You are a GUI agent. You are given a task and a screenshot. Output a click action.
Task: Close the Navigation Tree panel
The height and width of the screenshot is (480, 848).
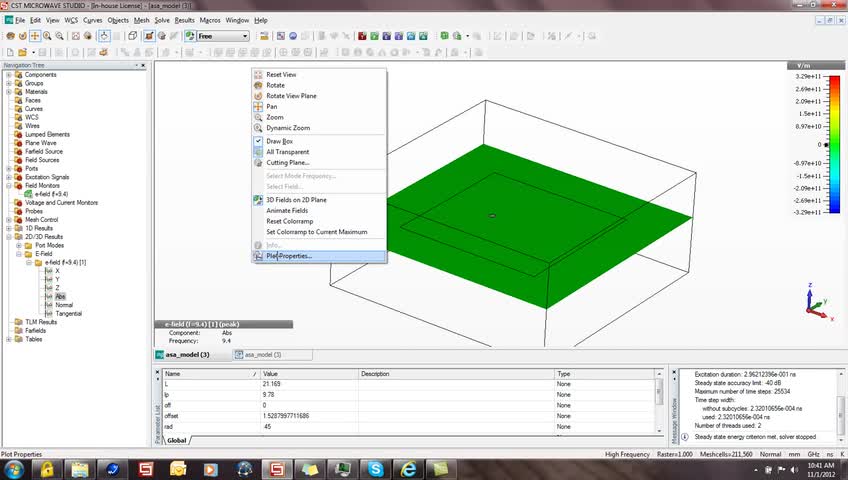[143, 65]
